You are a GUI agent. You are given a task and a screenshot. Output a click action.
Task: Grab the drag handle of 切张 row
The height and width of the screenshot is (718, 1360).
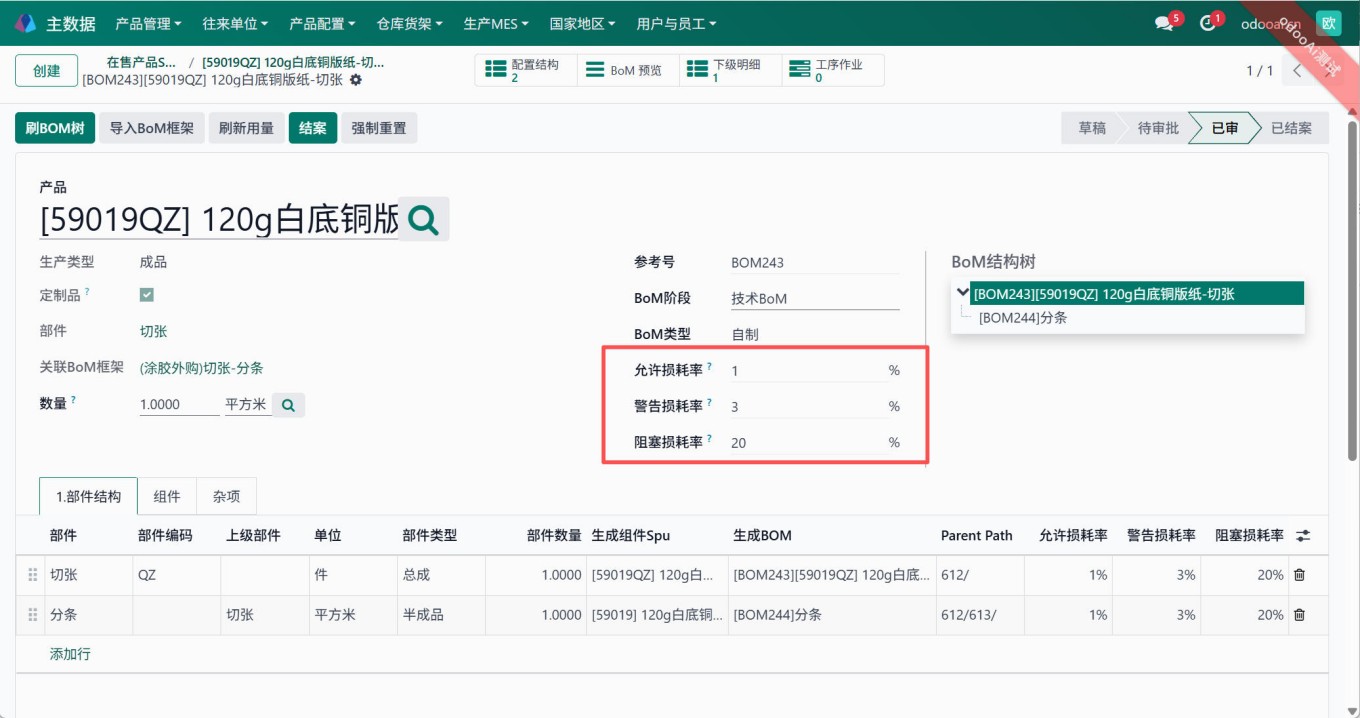pyautogui.click(x=32, y=575)
